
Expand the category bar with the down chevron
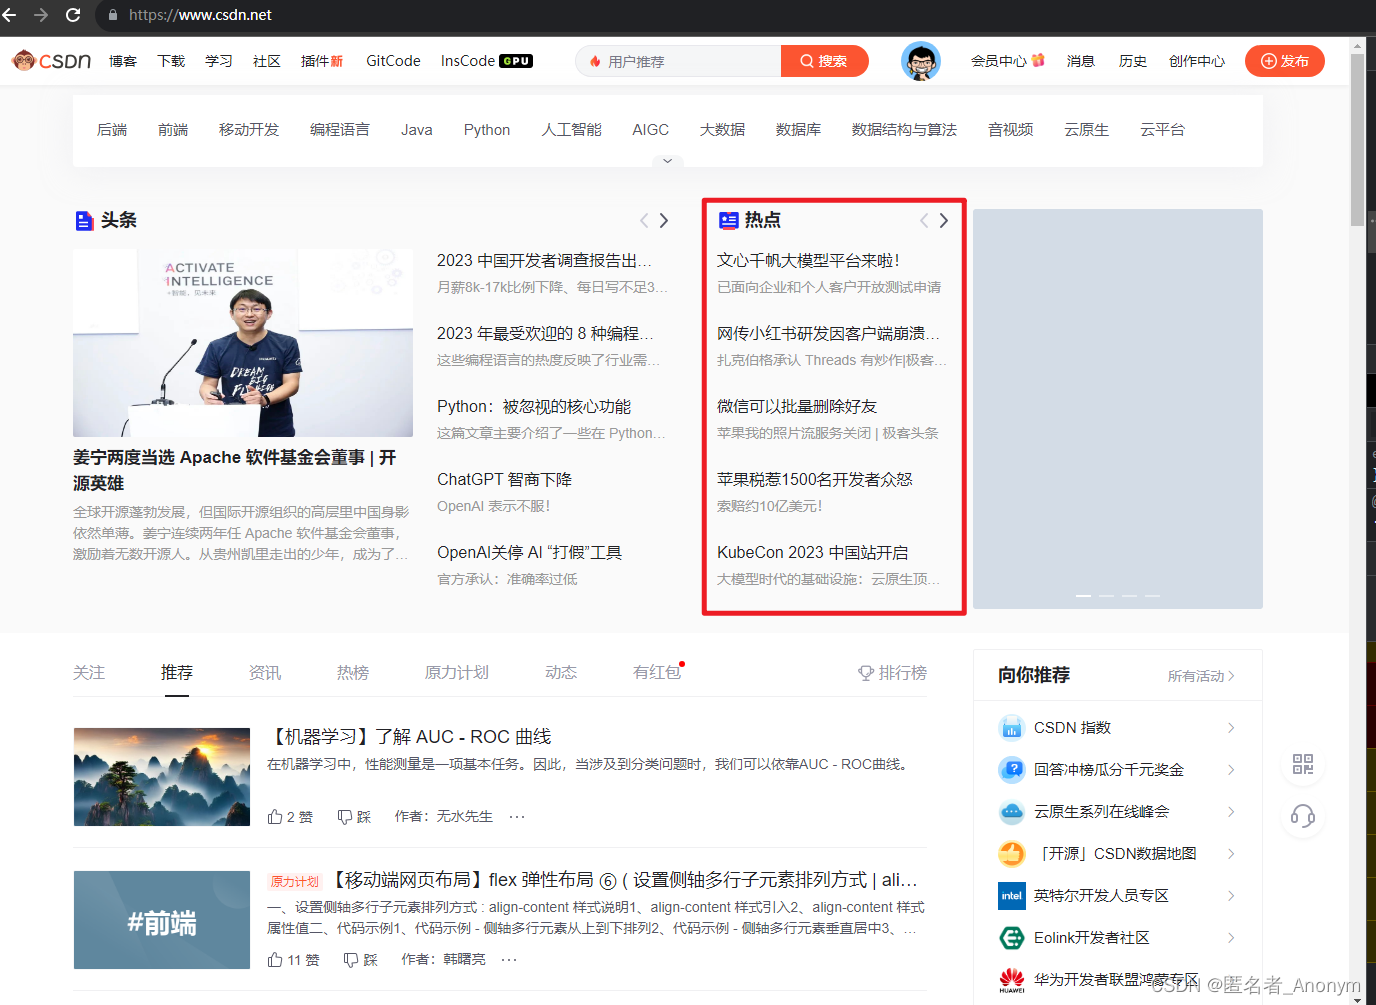tap(667, 161)
